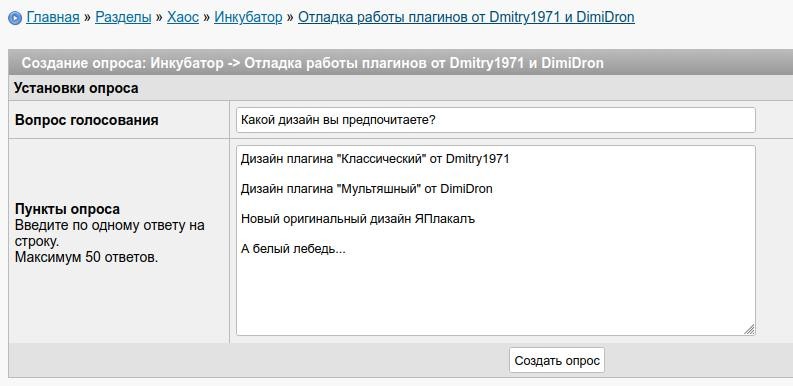Click the 'Создание опроса' header title

[x=313, y=63]
